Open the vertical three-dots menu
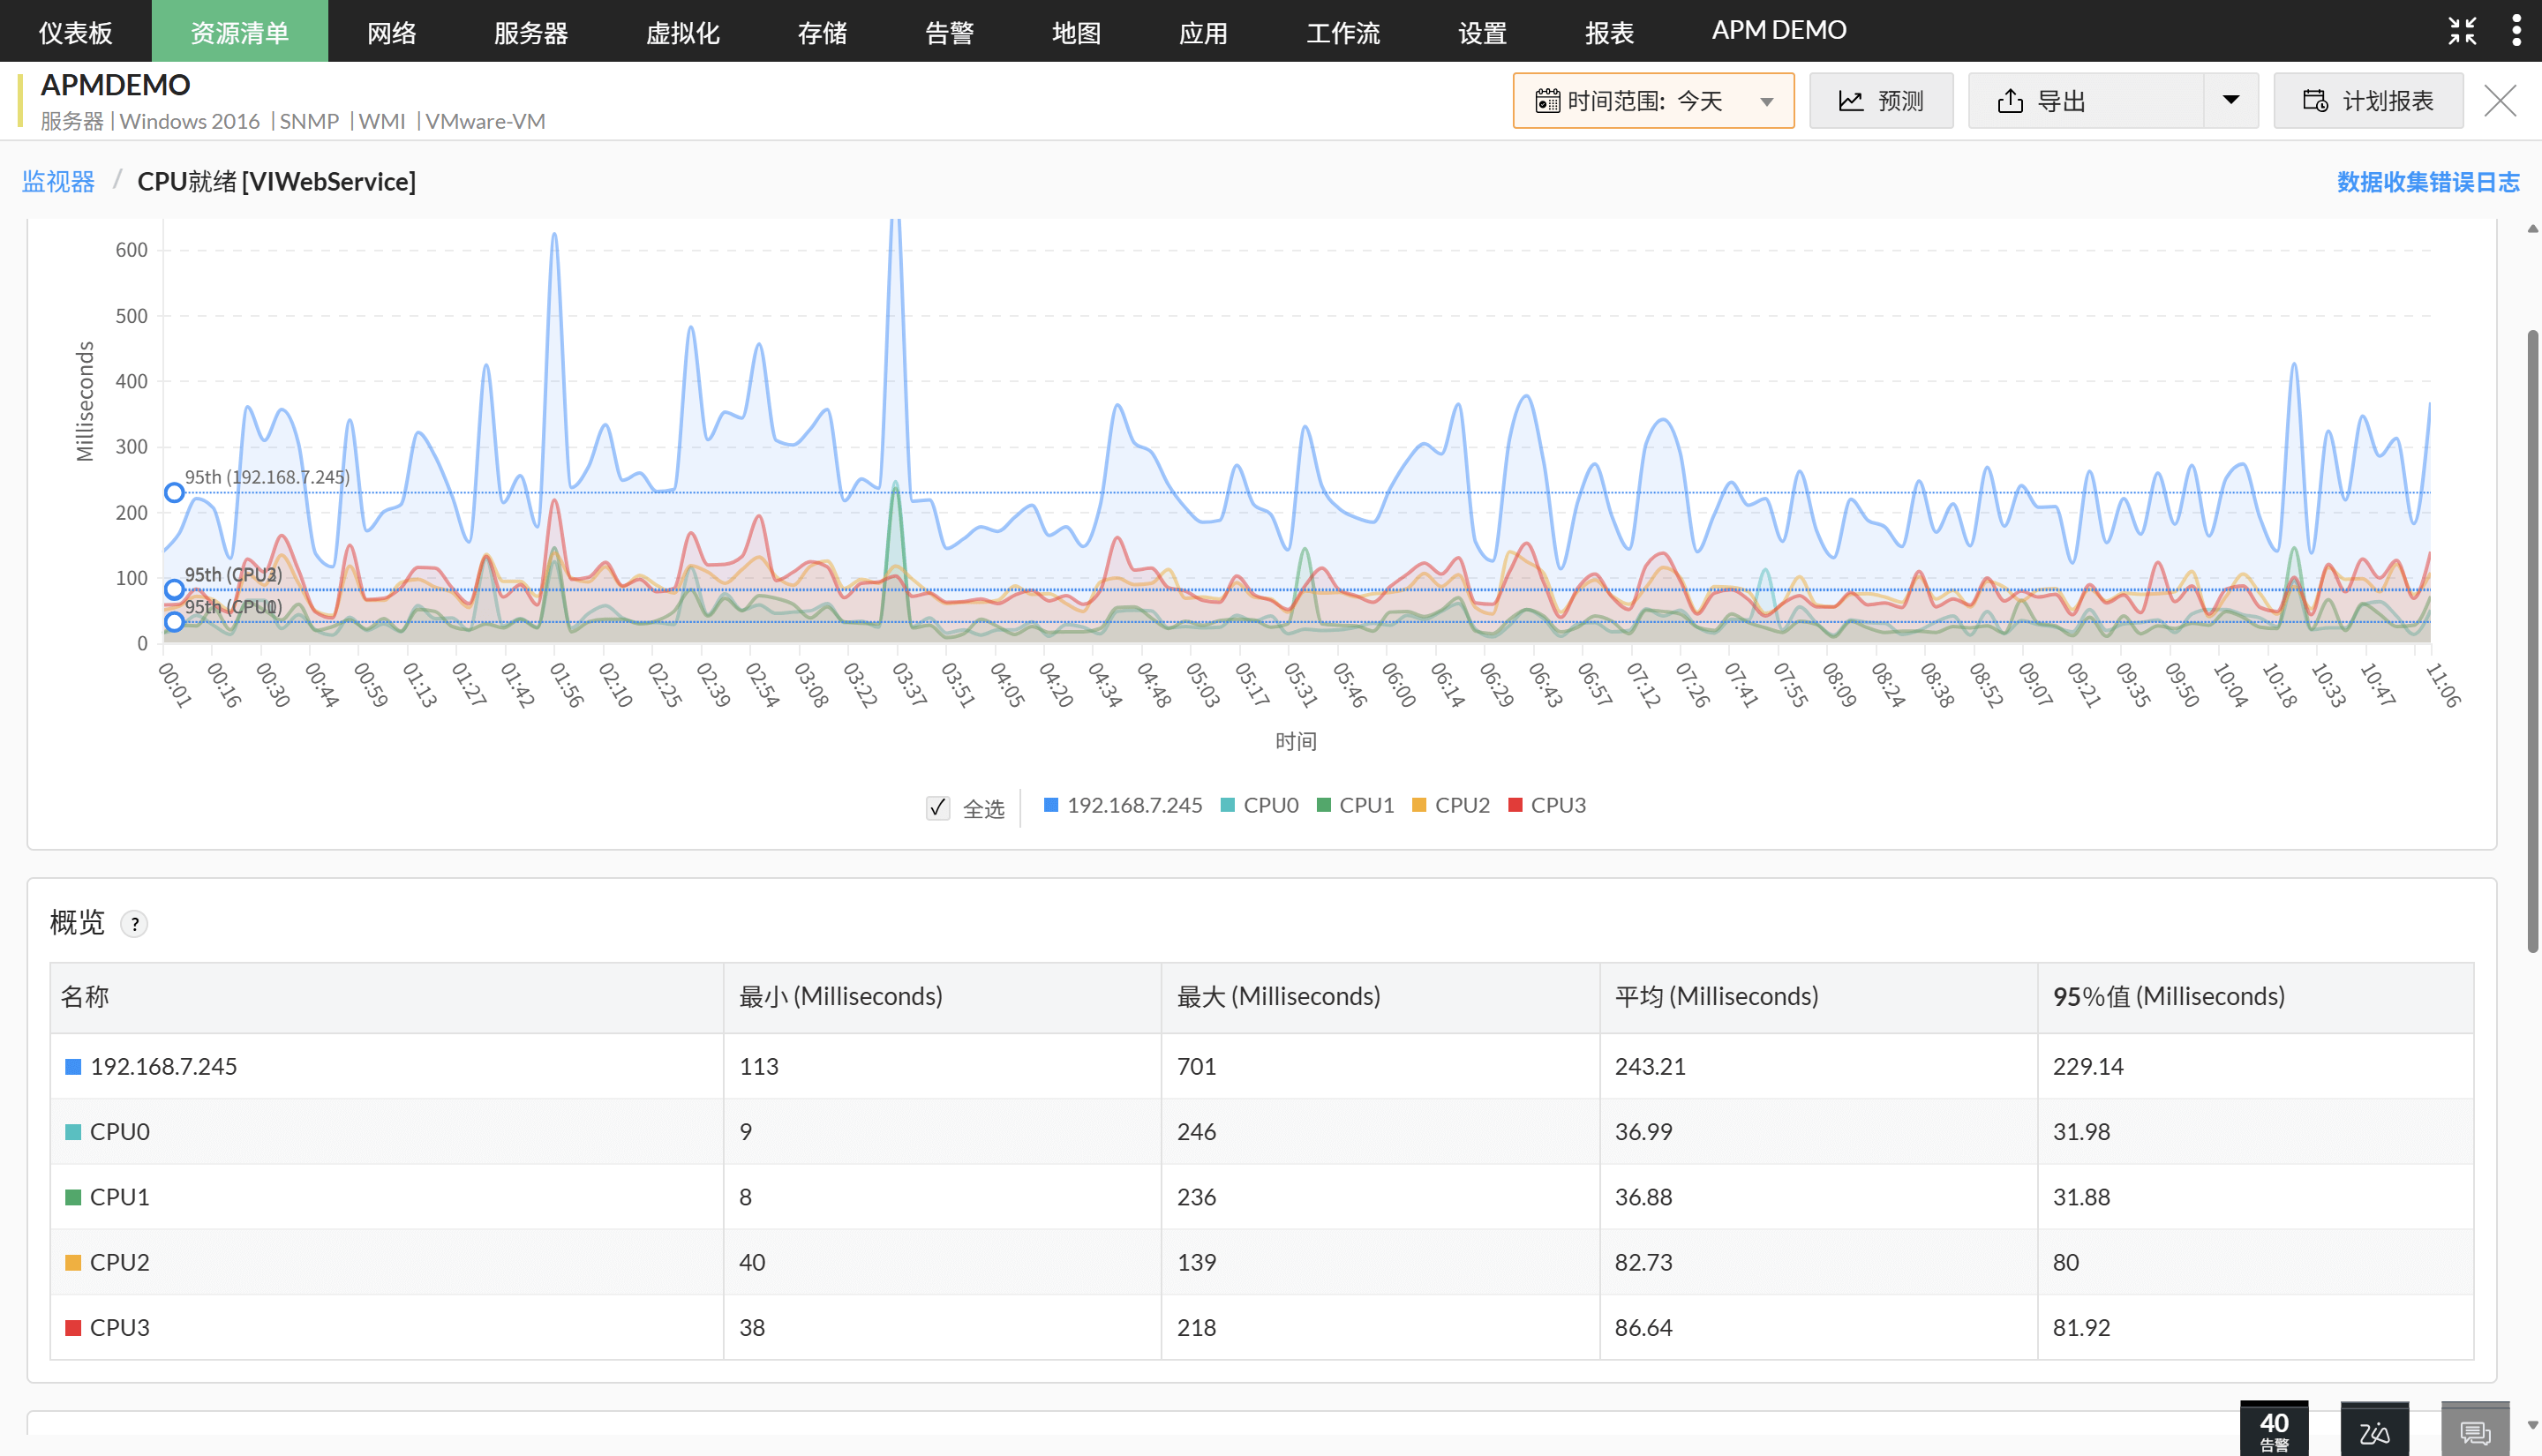Image resolution: width=2542 pixels, height=1456 pixels. click(2516, 31)
